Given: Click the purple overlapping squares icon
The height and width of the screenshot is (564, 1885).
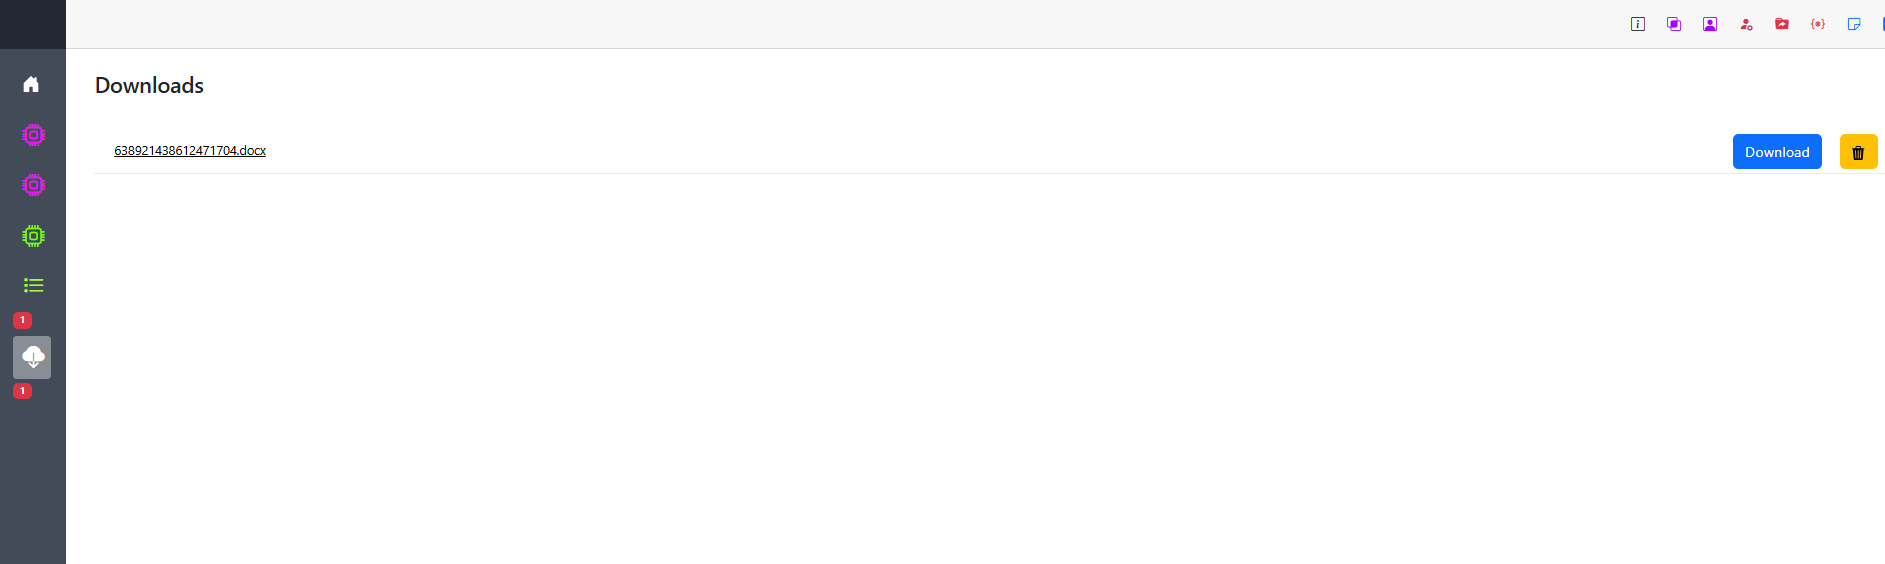Looking at the screenshot, I should tap(1674, 24).
